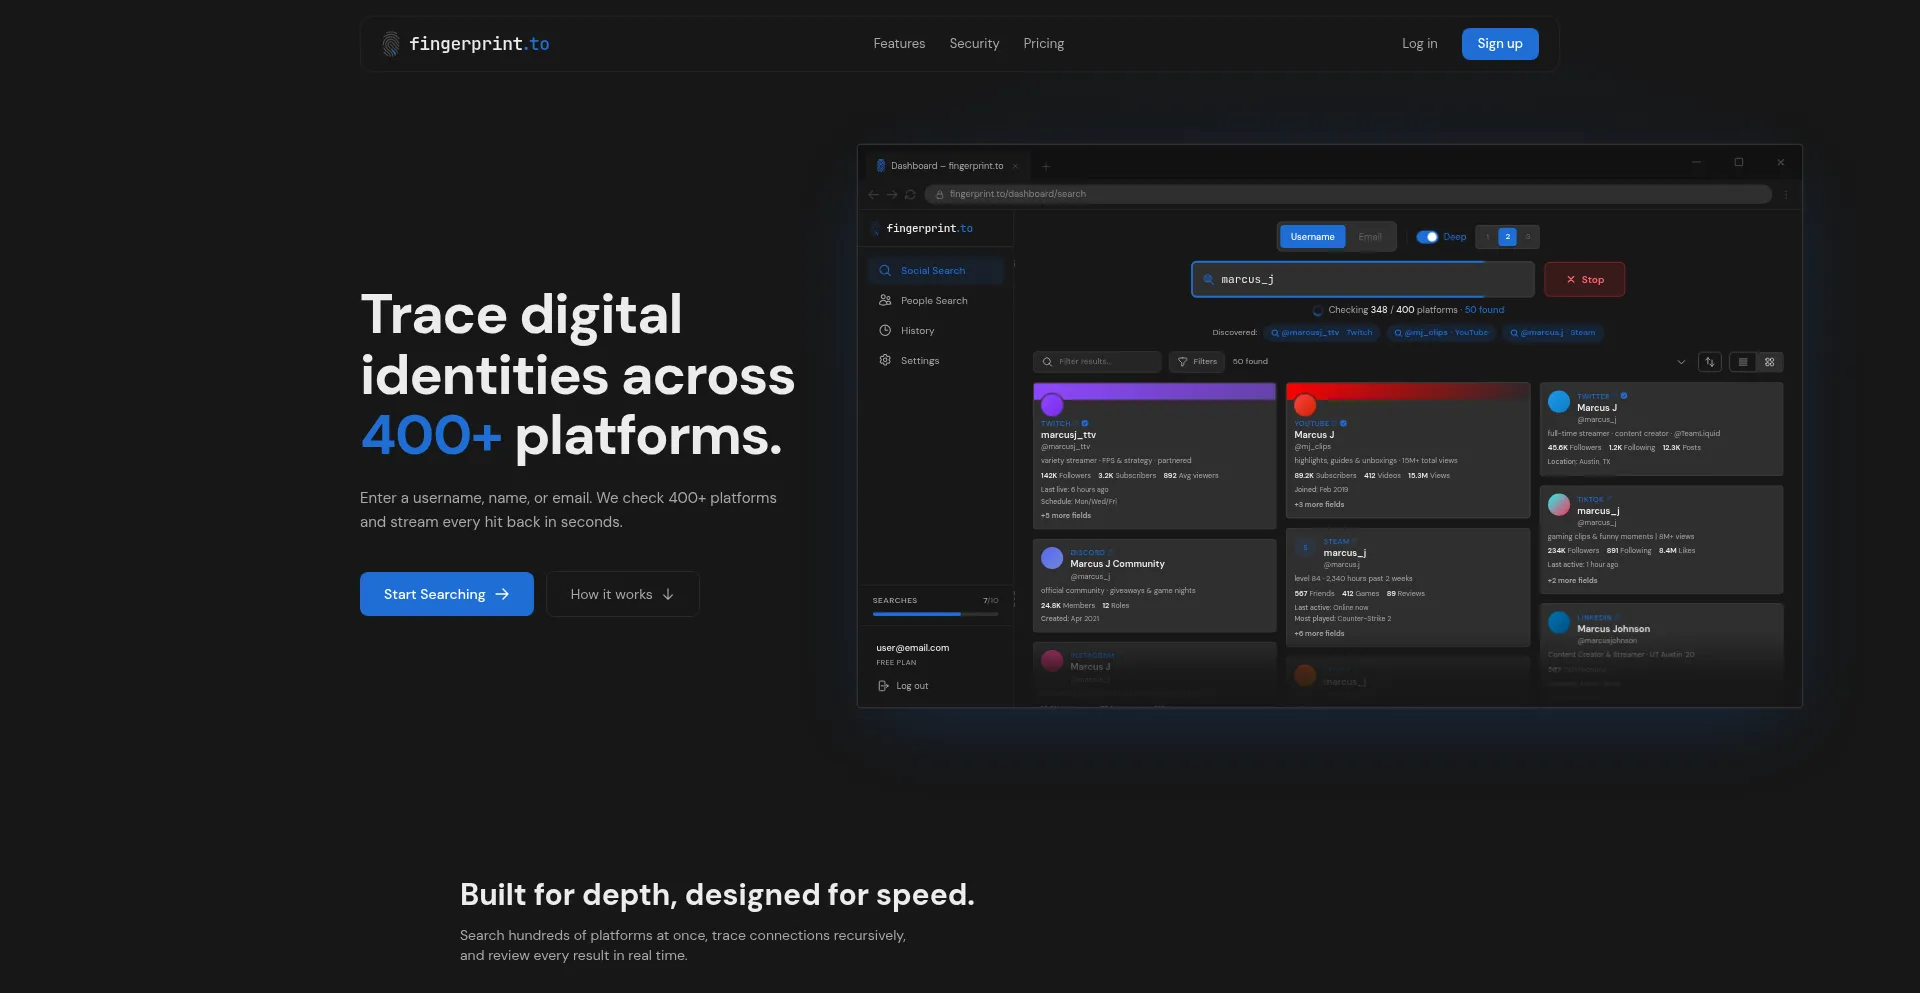This screenshot has height=993, width=1920.
Task: Click the browser reload icon in dashboard
Action: [x=910, y=194]
